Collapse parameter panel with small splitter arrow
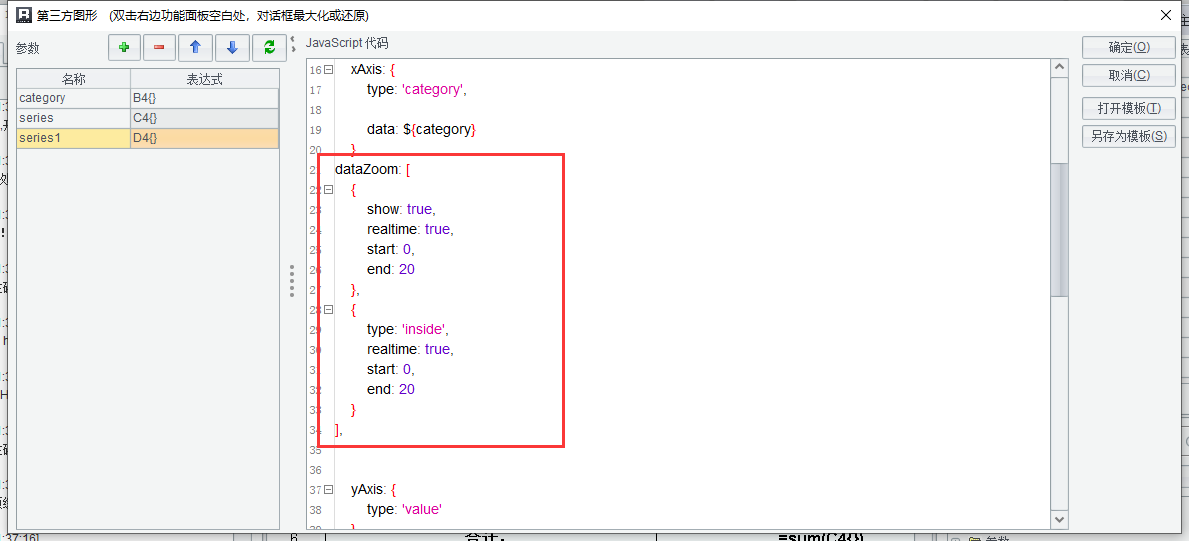The image size is (1189, 541). (x=293, y=44)
